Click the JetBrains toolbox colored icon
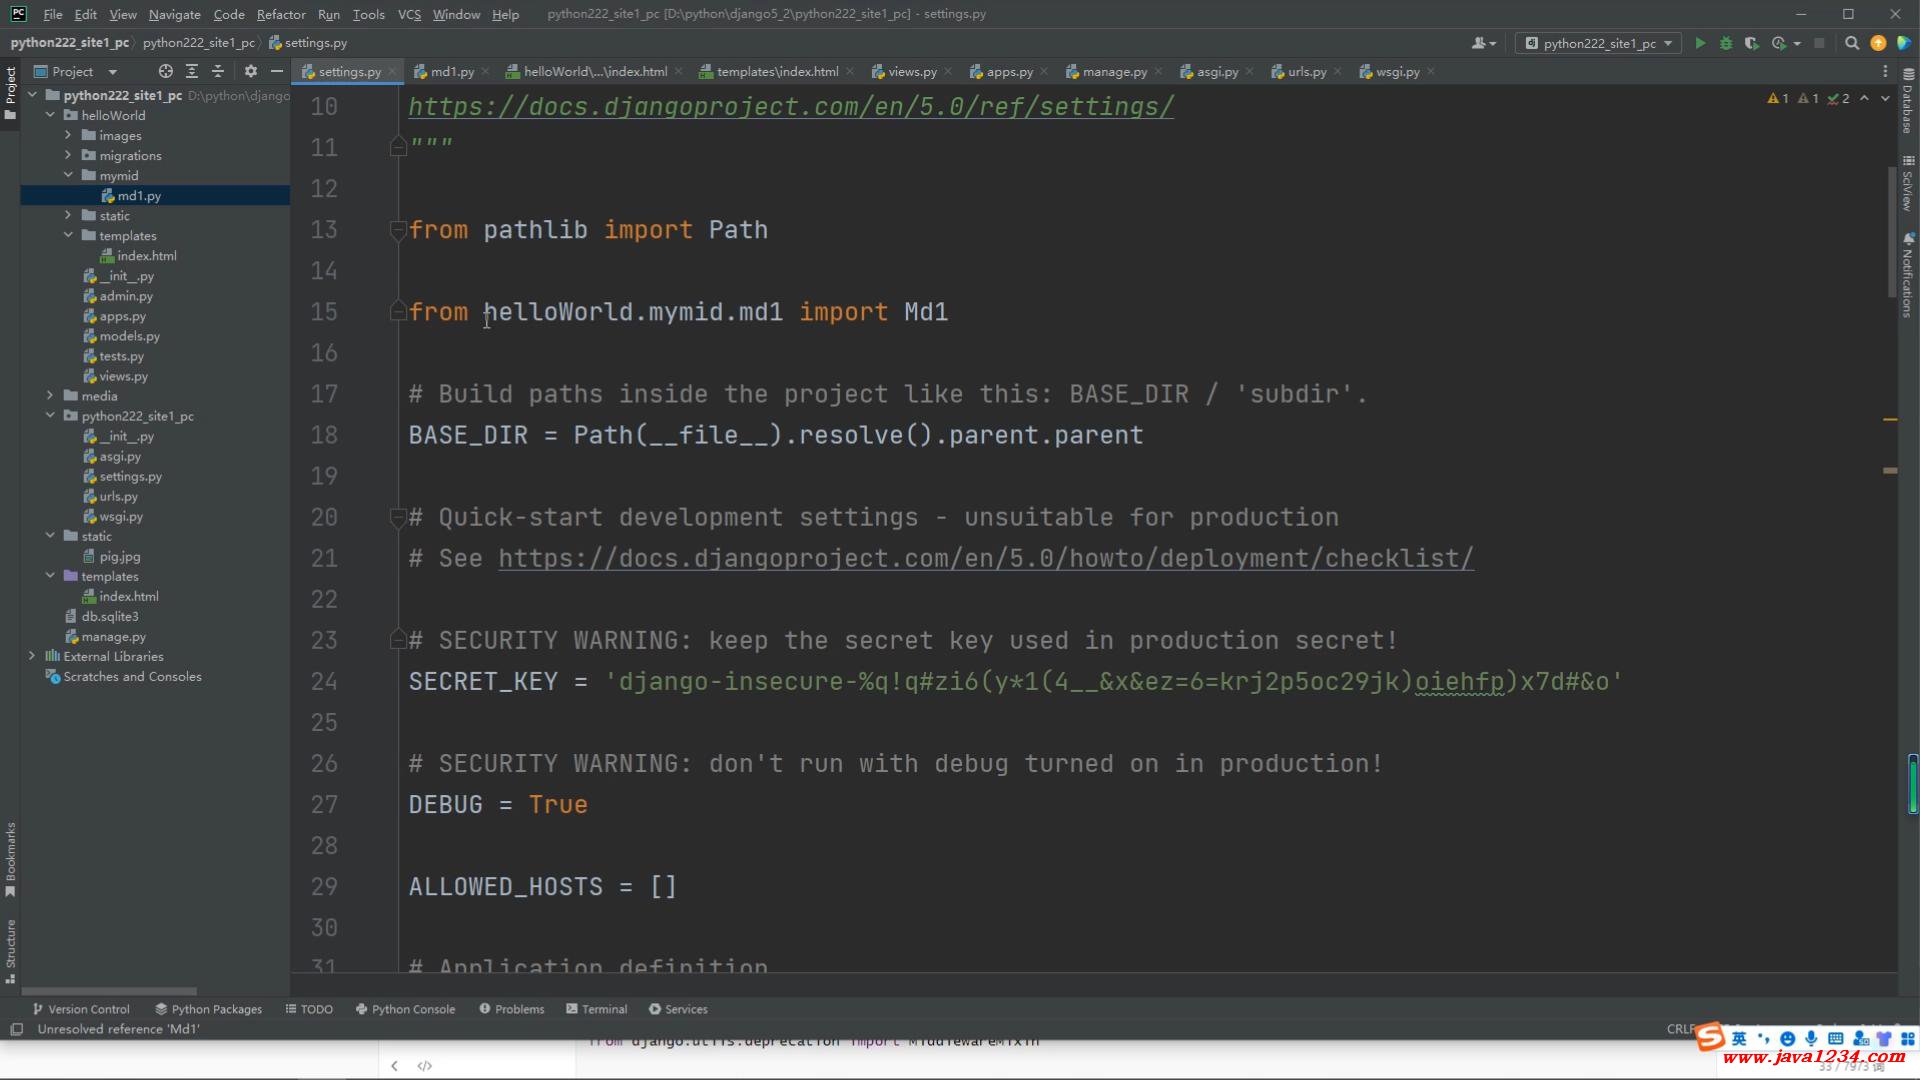This screenshot has height=1080, width=1920. point(1904,43)
